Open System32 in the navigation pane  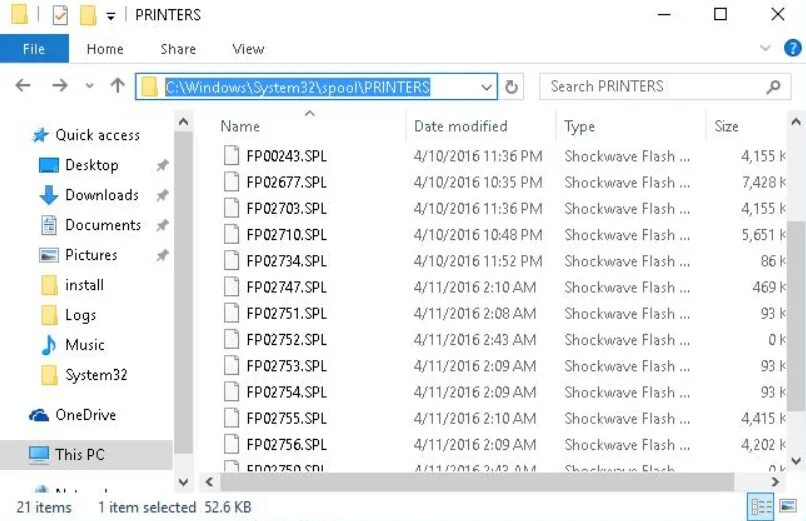point(96,375)
